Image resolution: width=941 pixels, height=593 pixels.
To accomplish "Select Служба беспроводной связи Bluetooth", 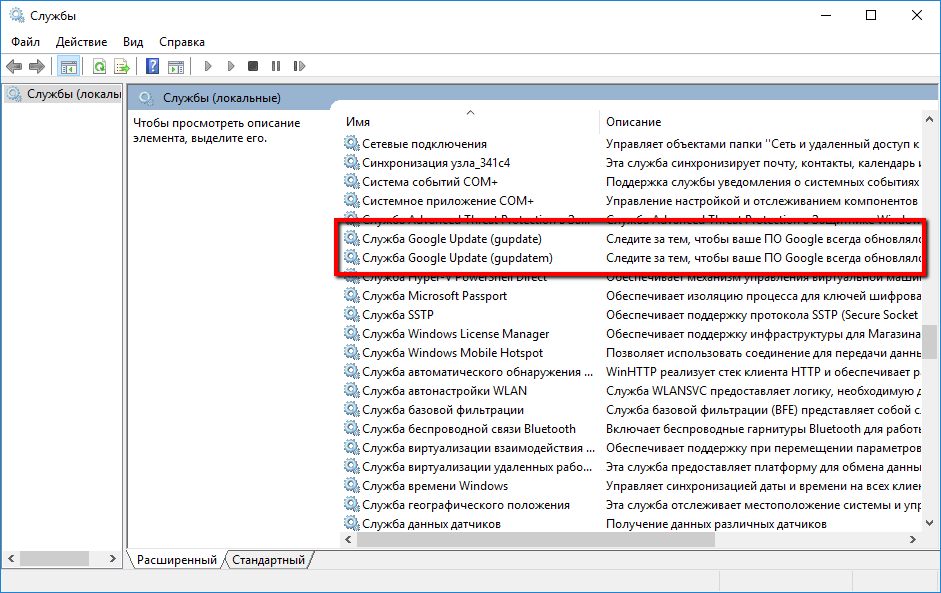I will tap(469, 429).
